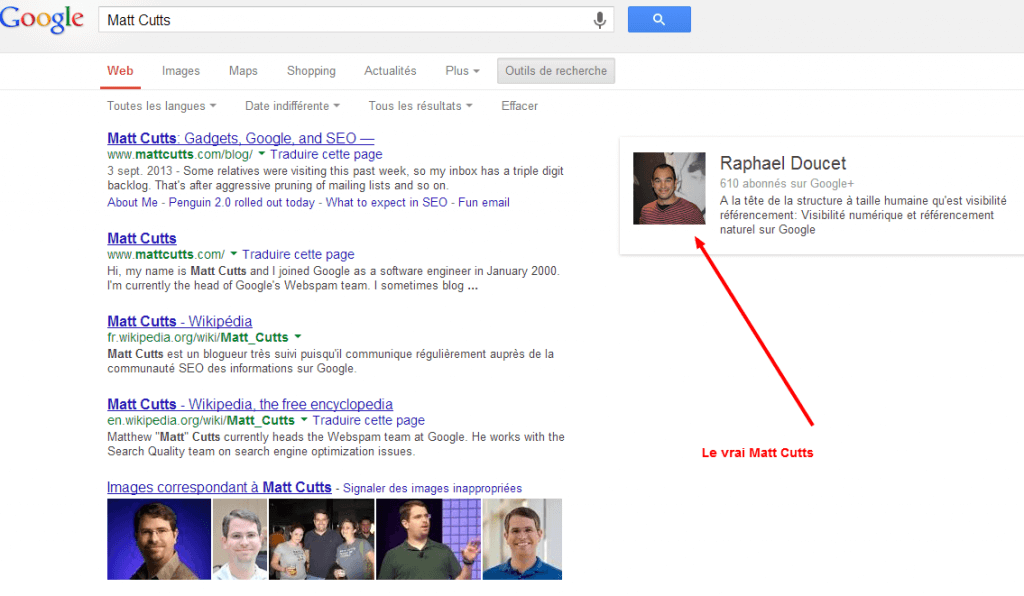The height and width of the screenshot is (596, 1024).
Task: Click Effacer to clear filters
Action: (x=519, y=106)
